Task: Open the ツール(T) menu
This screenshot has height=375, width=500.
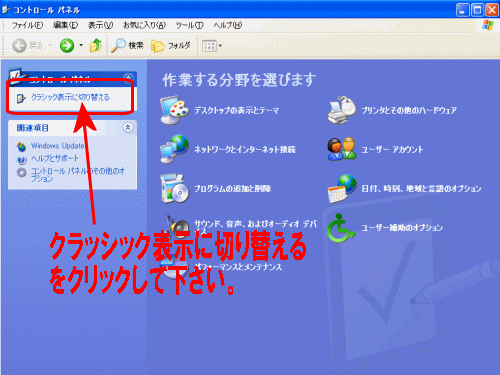Action: pyautogui.click(x=189, y=25)
